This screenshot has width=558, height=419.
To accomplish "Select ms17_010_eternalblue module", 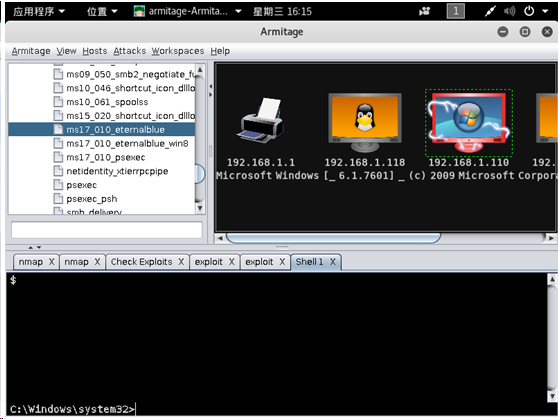I will (x=115, y=129).
